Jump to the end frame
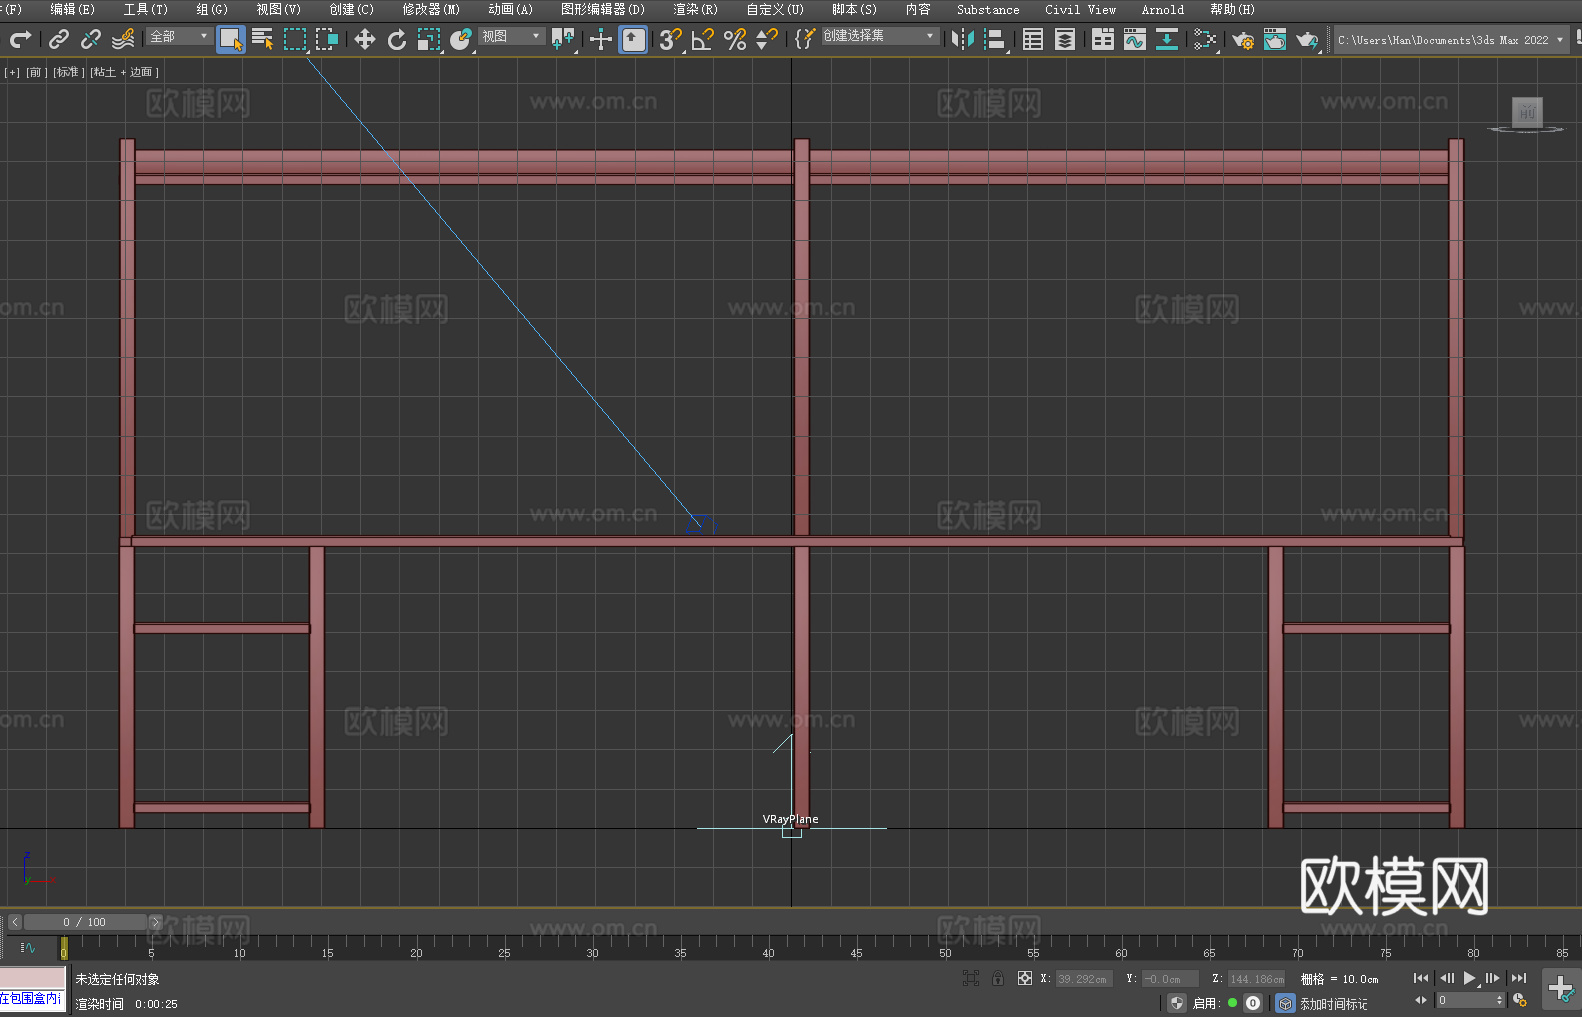Viewport: 1582px width, 1017px height. pos(1519,978)
